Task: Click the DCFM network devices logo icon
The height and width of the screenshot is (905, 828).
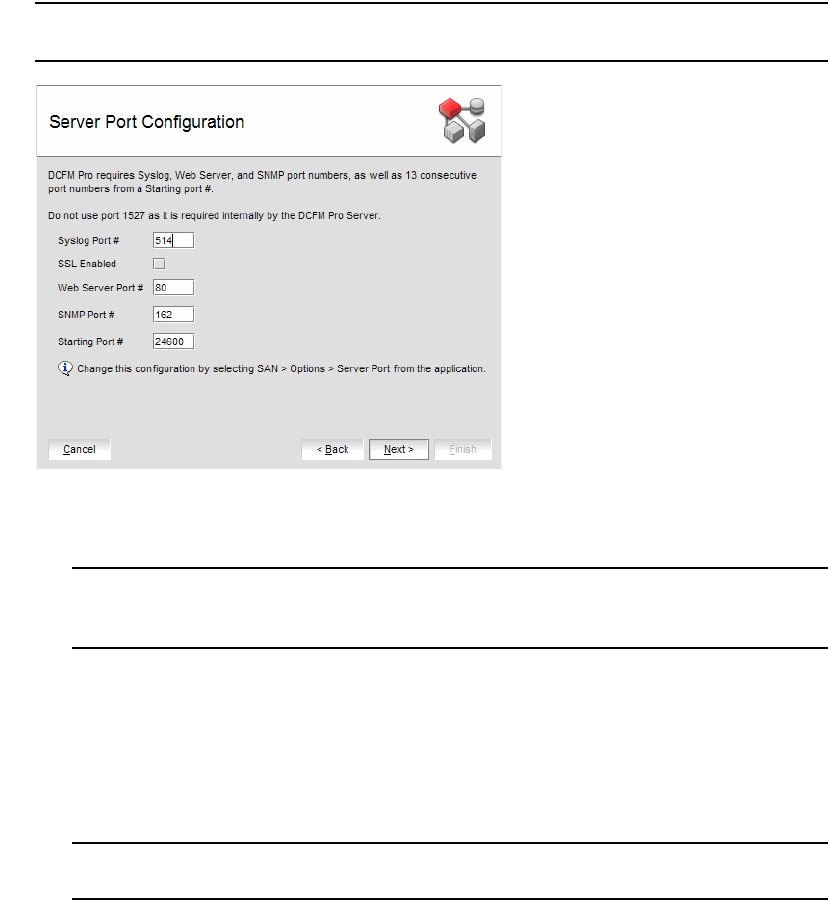Action: 462,121
